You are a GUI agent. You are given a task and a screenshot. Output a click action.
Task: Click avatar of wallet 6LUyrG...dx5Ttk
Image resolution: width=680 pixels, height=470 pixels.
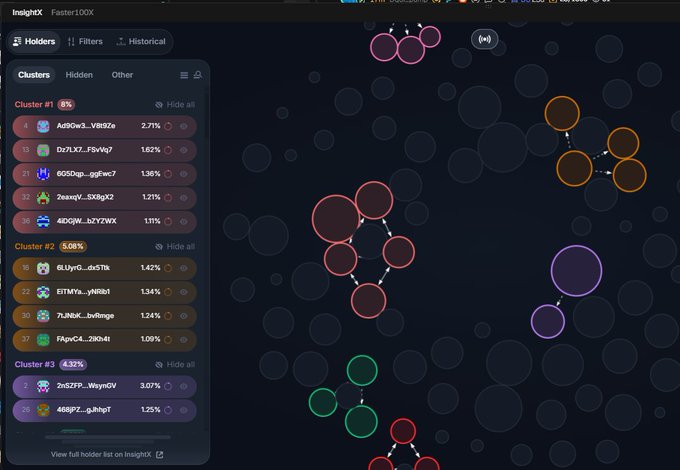(x=43, y=268)
